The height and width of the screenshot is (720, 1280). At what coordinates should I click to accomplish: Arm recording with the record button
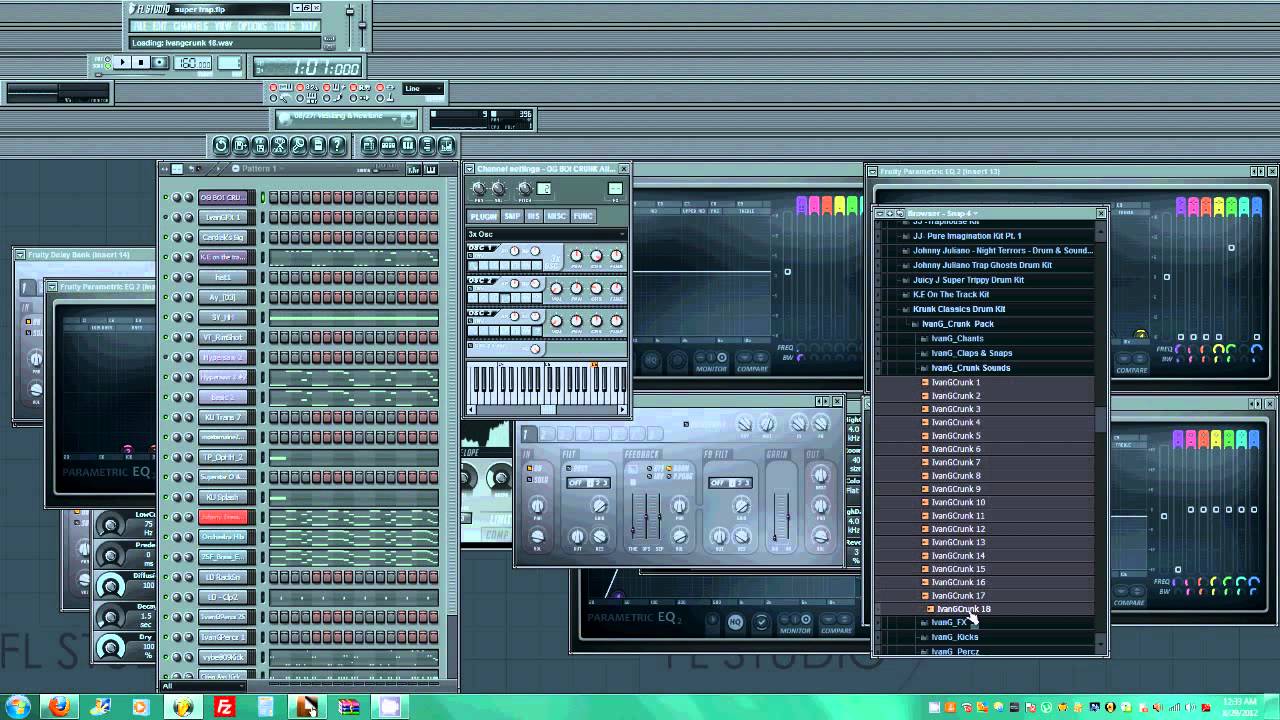coord(160,63)
